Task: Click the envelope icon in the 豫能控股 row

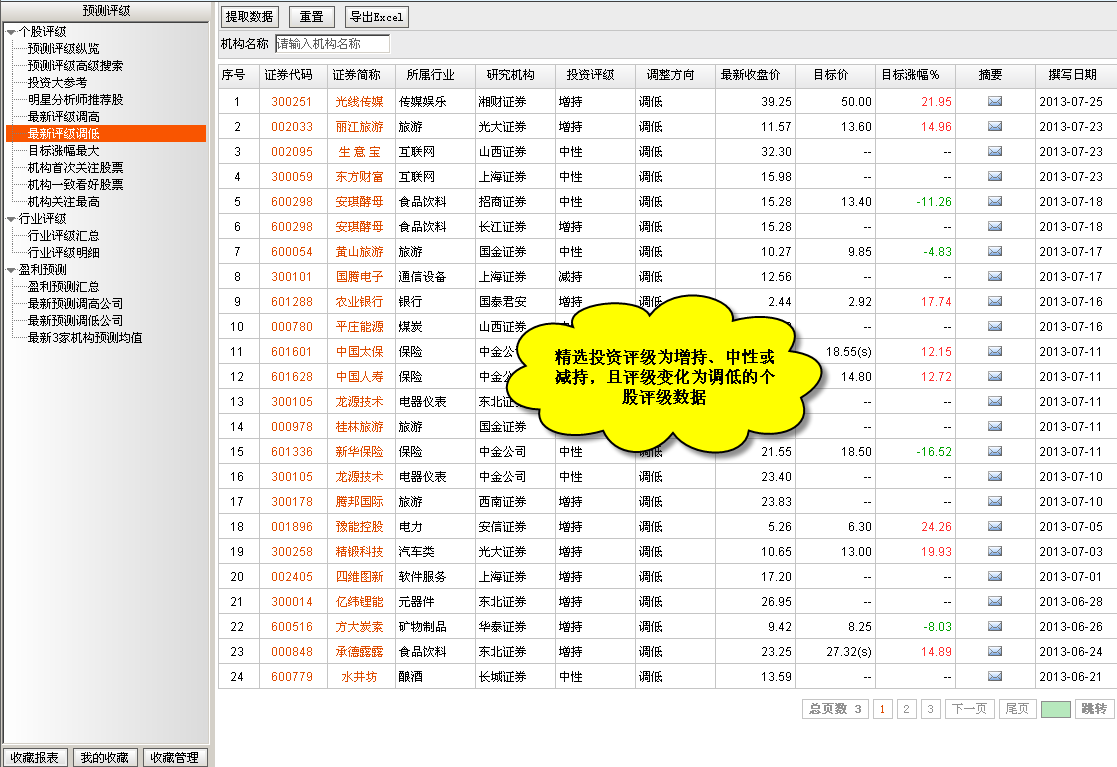Action: (x=994, y=527)
